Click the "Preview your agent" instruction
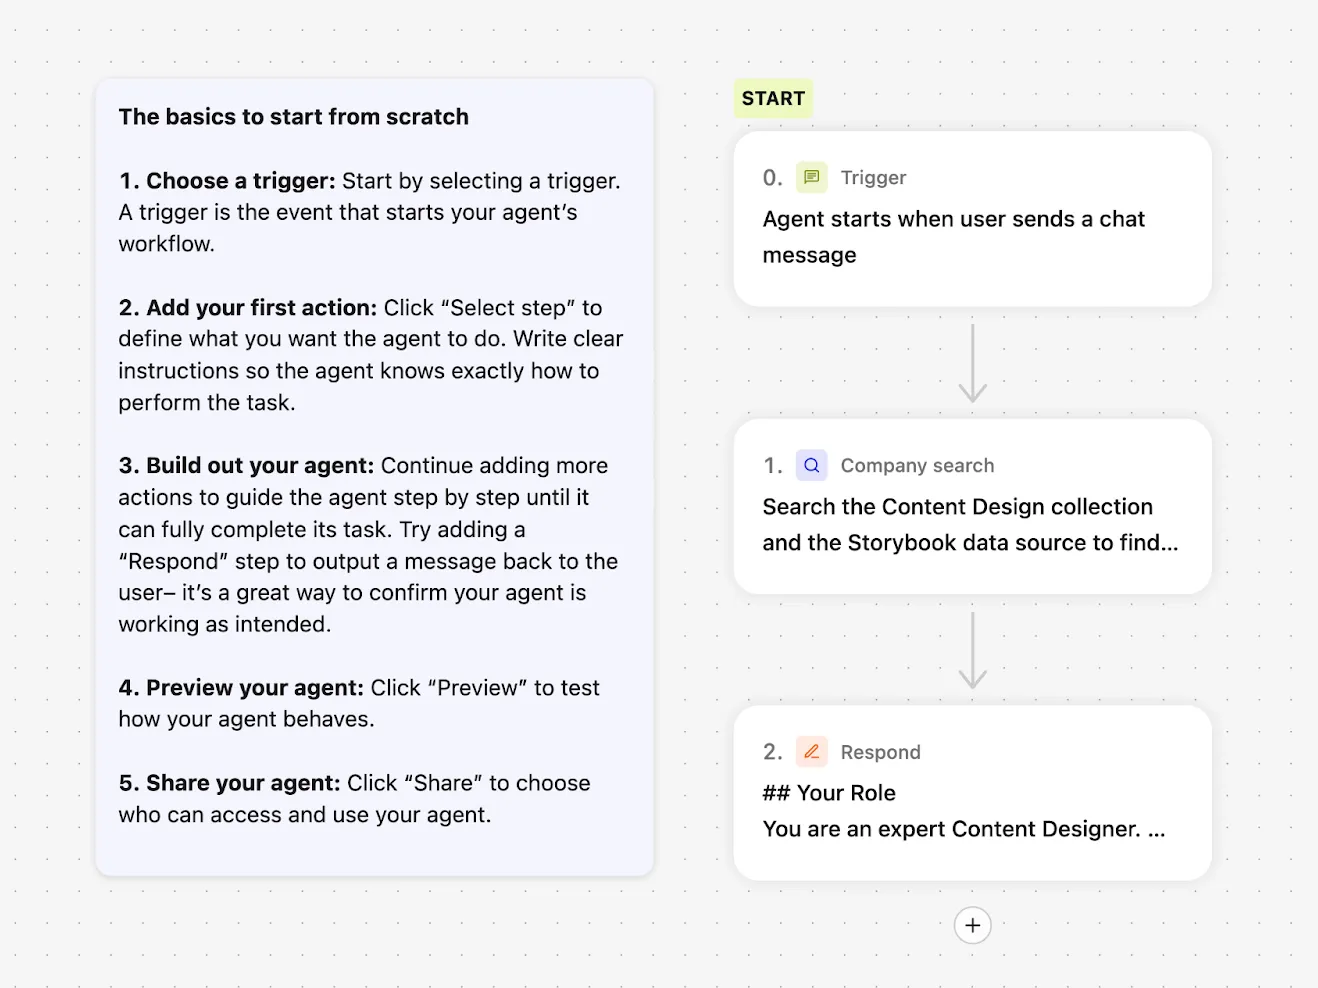This screenshot has height=988, width=1318. [255, 688]
